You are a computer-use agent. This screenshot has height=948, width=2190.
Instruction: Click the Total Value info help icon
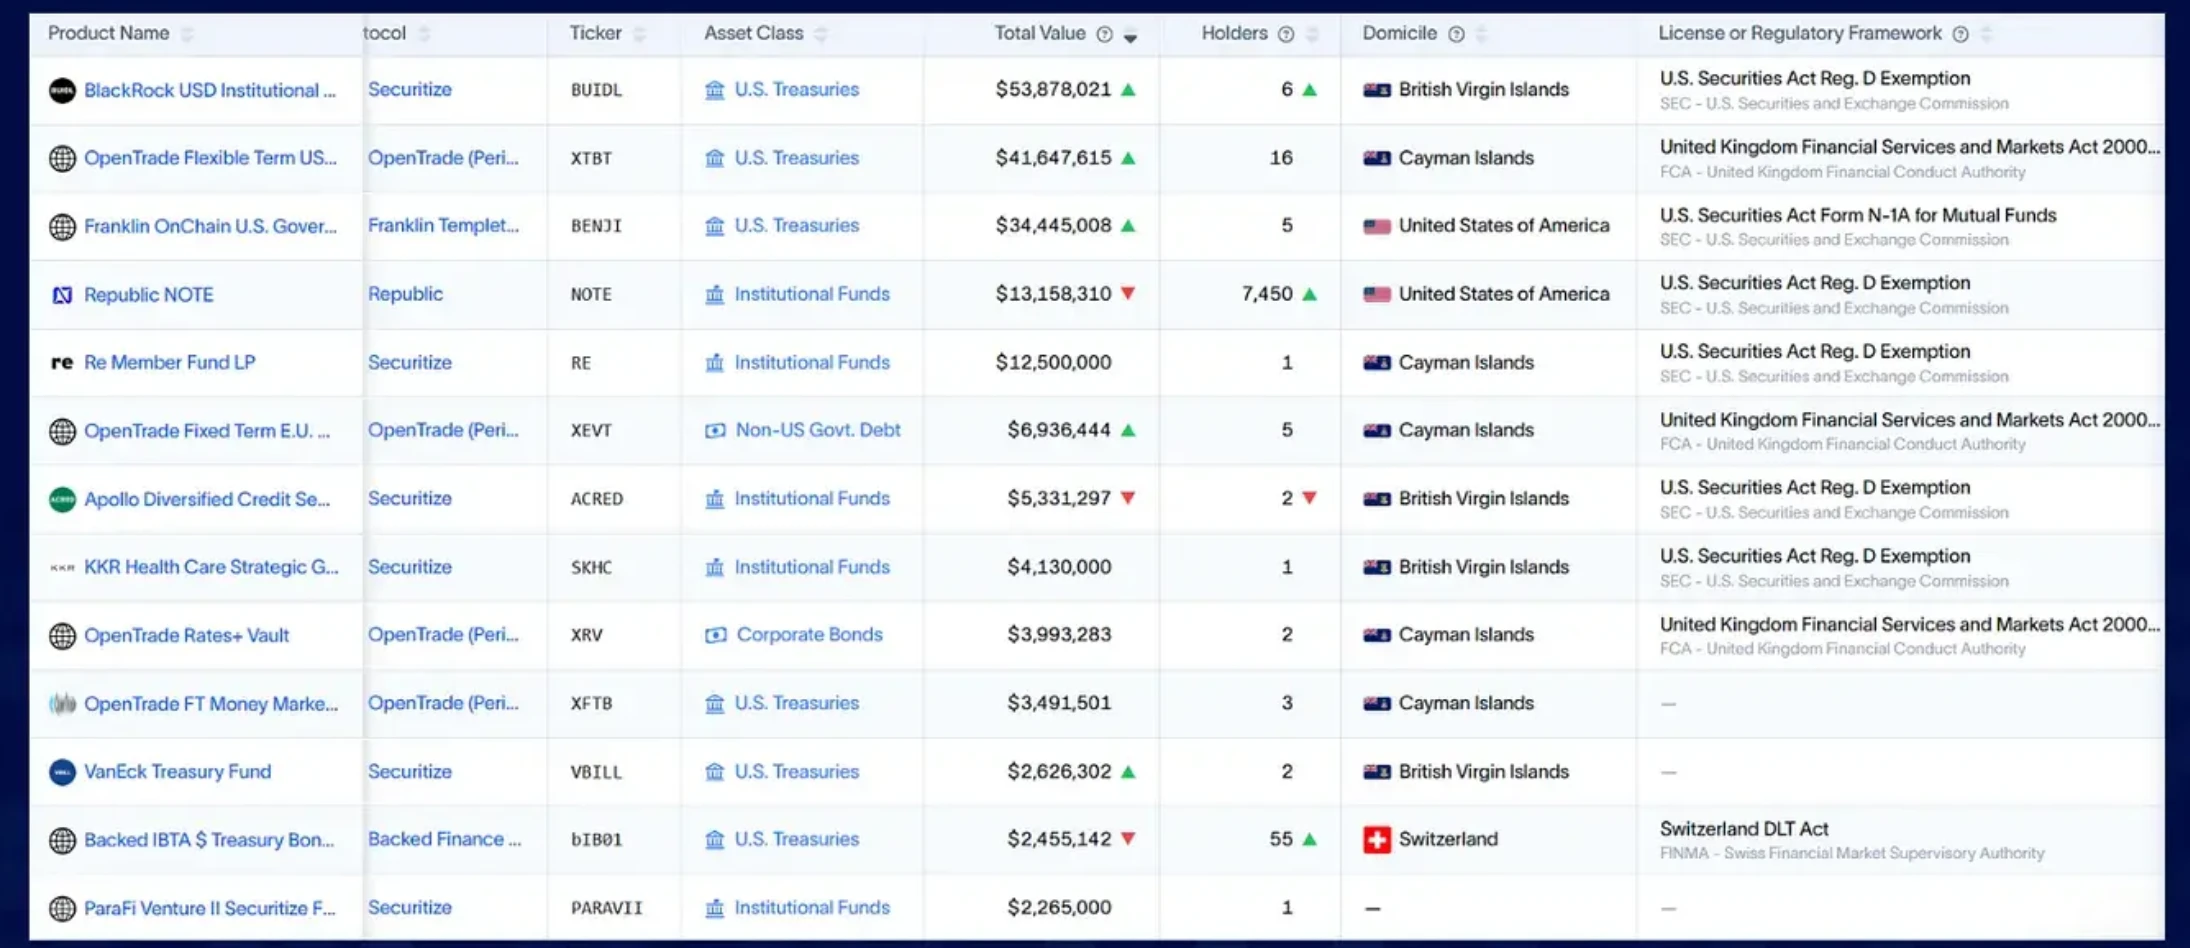coord(1104,34)
